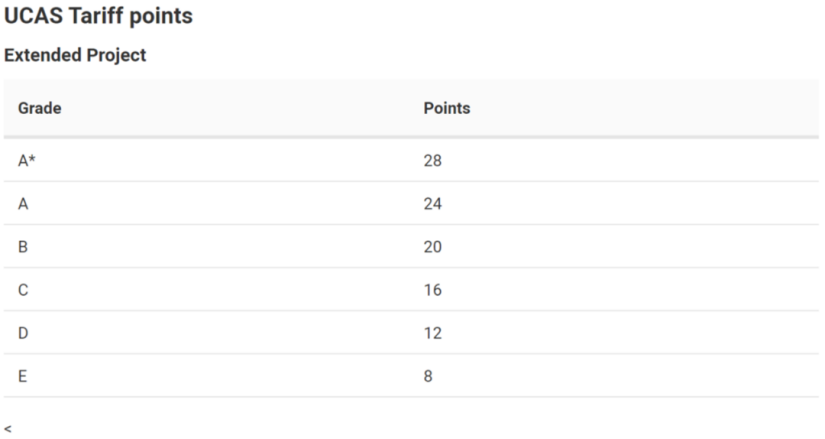The height and width of the screenshot is (439, 825).
Task: Click the Grade column header
Action: (39, 108)
